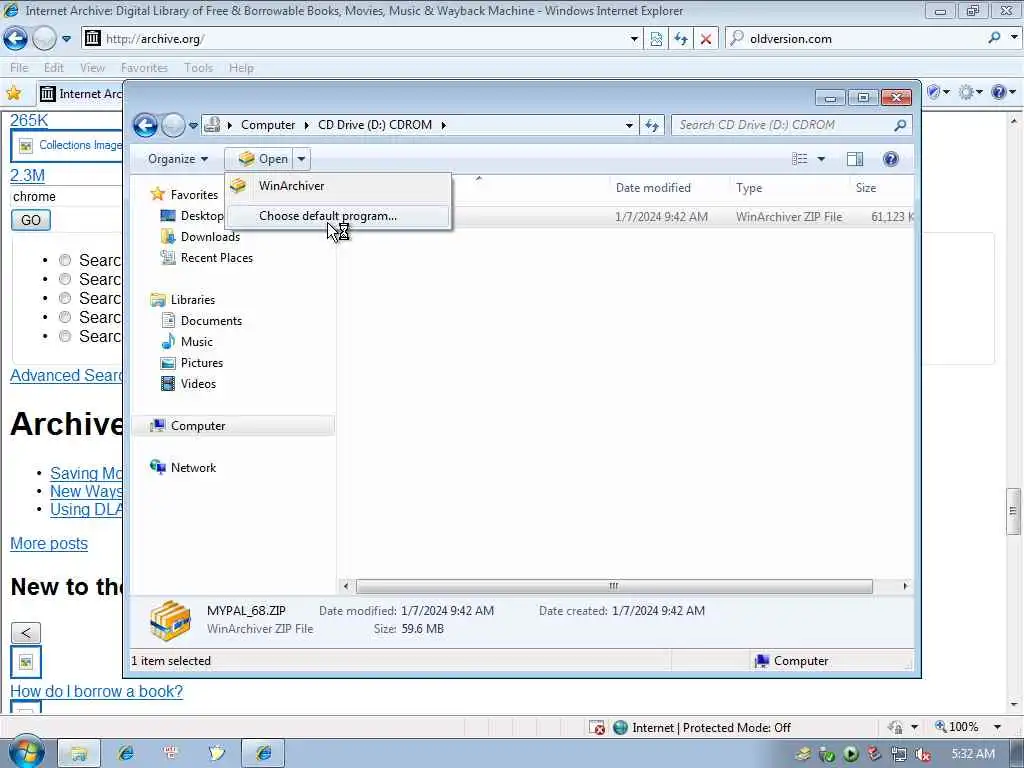Click the 2.3M link
Viewport: 1024px width, 768px height.
(x=27, y=175)
